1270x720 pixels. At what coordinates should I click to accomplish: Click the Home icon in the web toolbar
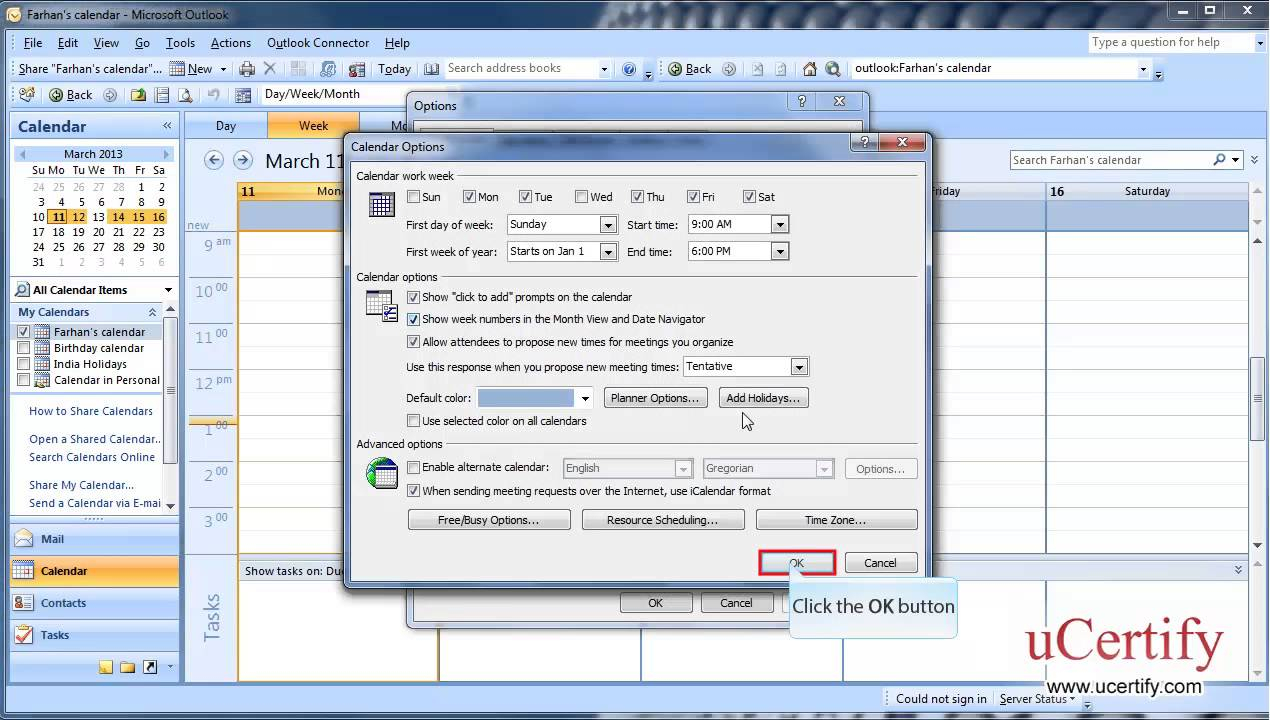(809, 69)
